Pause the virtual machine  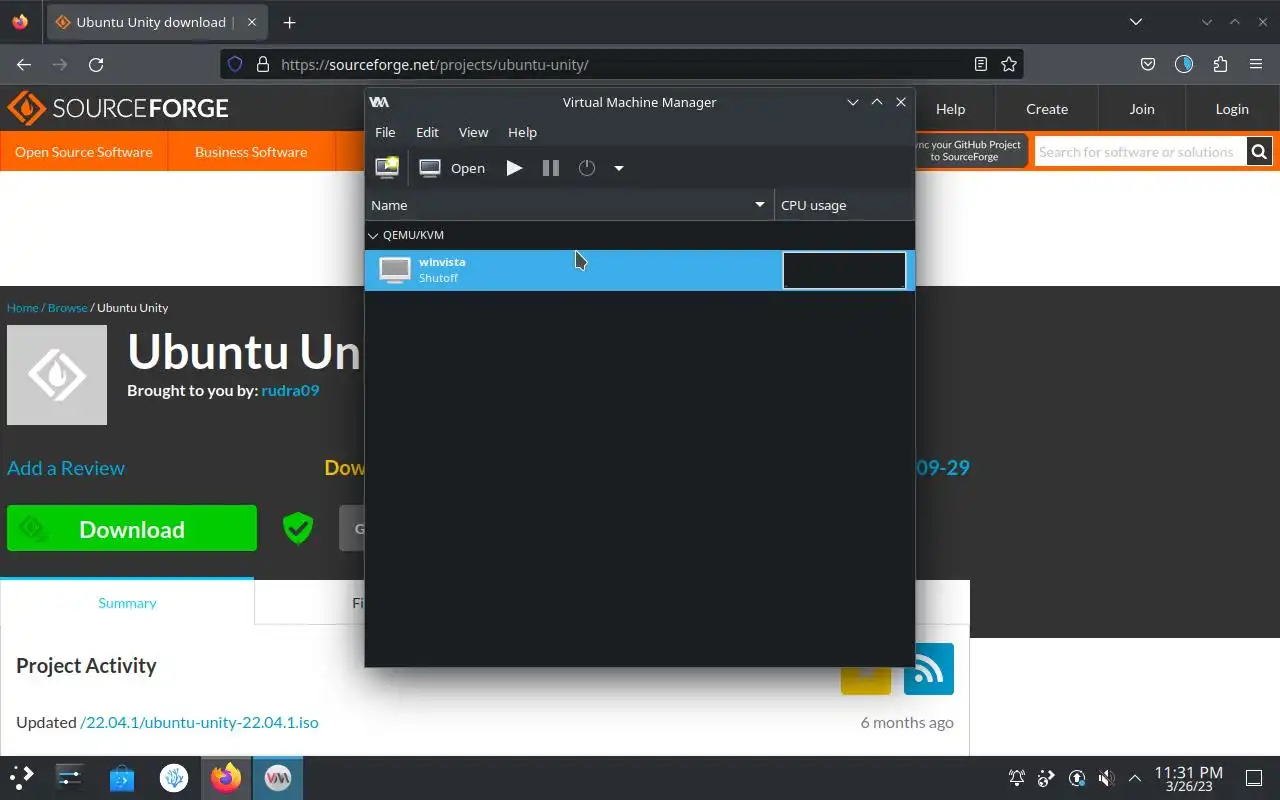[x=550, y=168]
